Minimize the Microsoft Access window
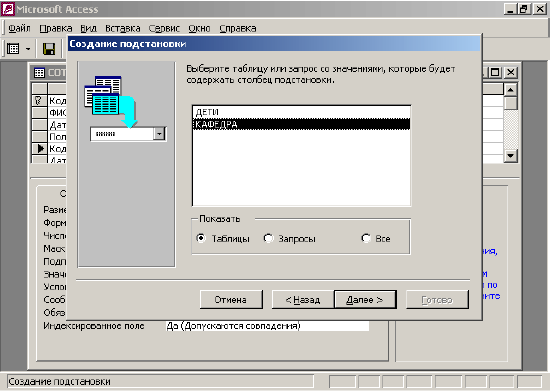The image size is (550, 391). click(x=510, y=9)
